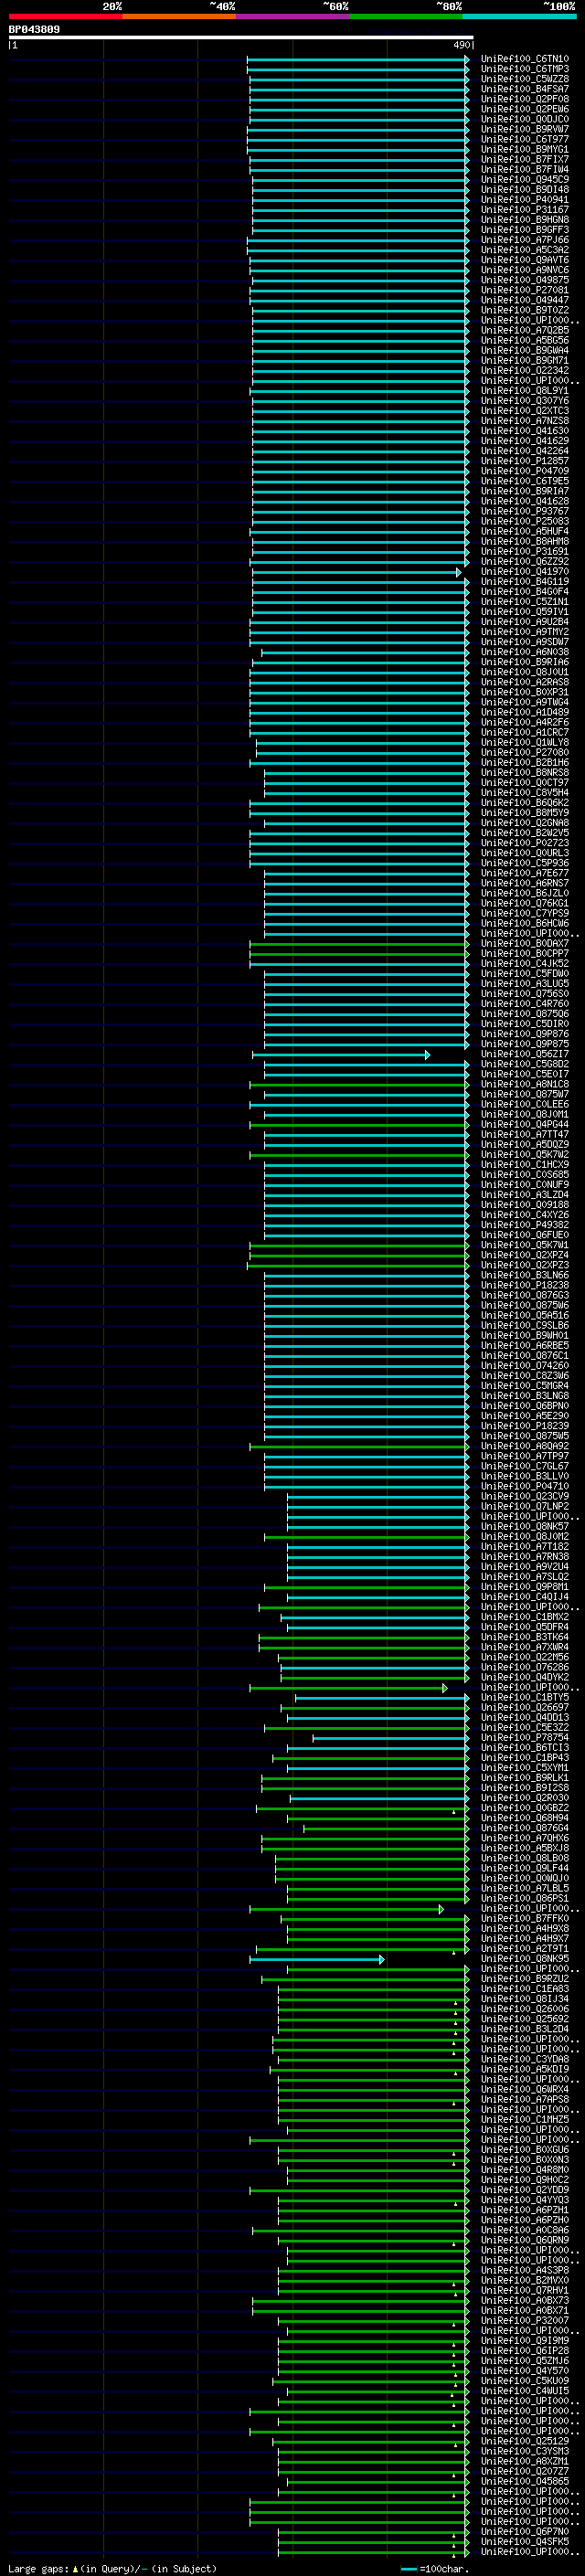
Task: Click label UniRef100_C5P936
Action: tap(525, 863)
